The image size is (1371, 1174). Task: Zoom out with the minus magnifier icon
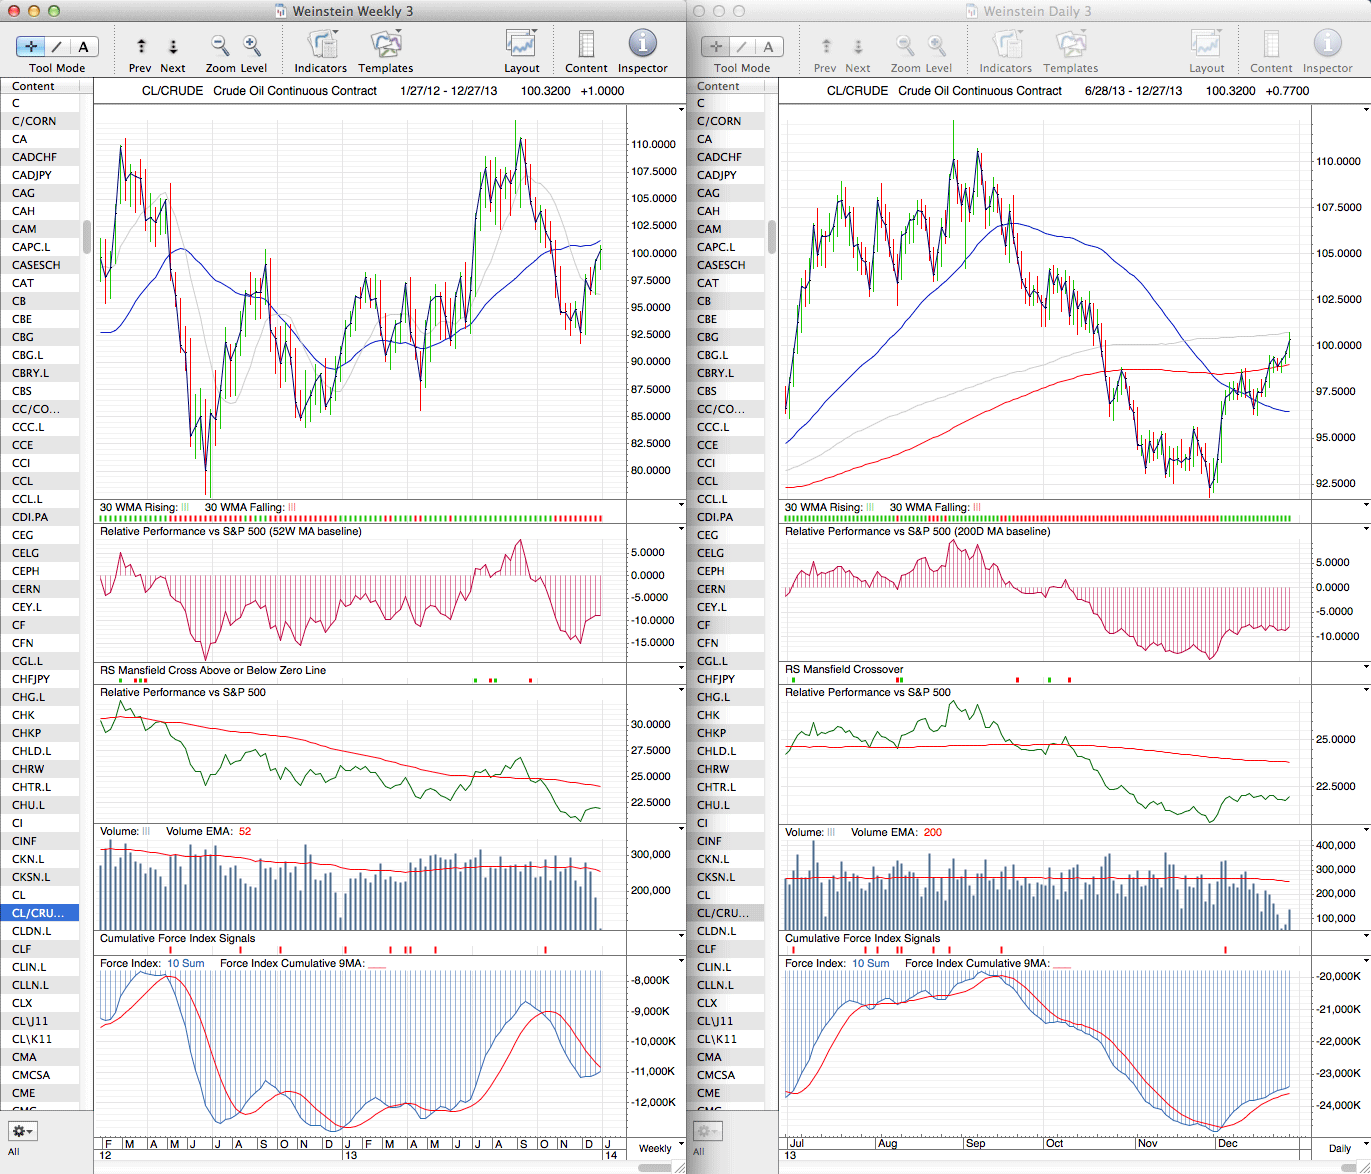[x=220, y=45]
